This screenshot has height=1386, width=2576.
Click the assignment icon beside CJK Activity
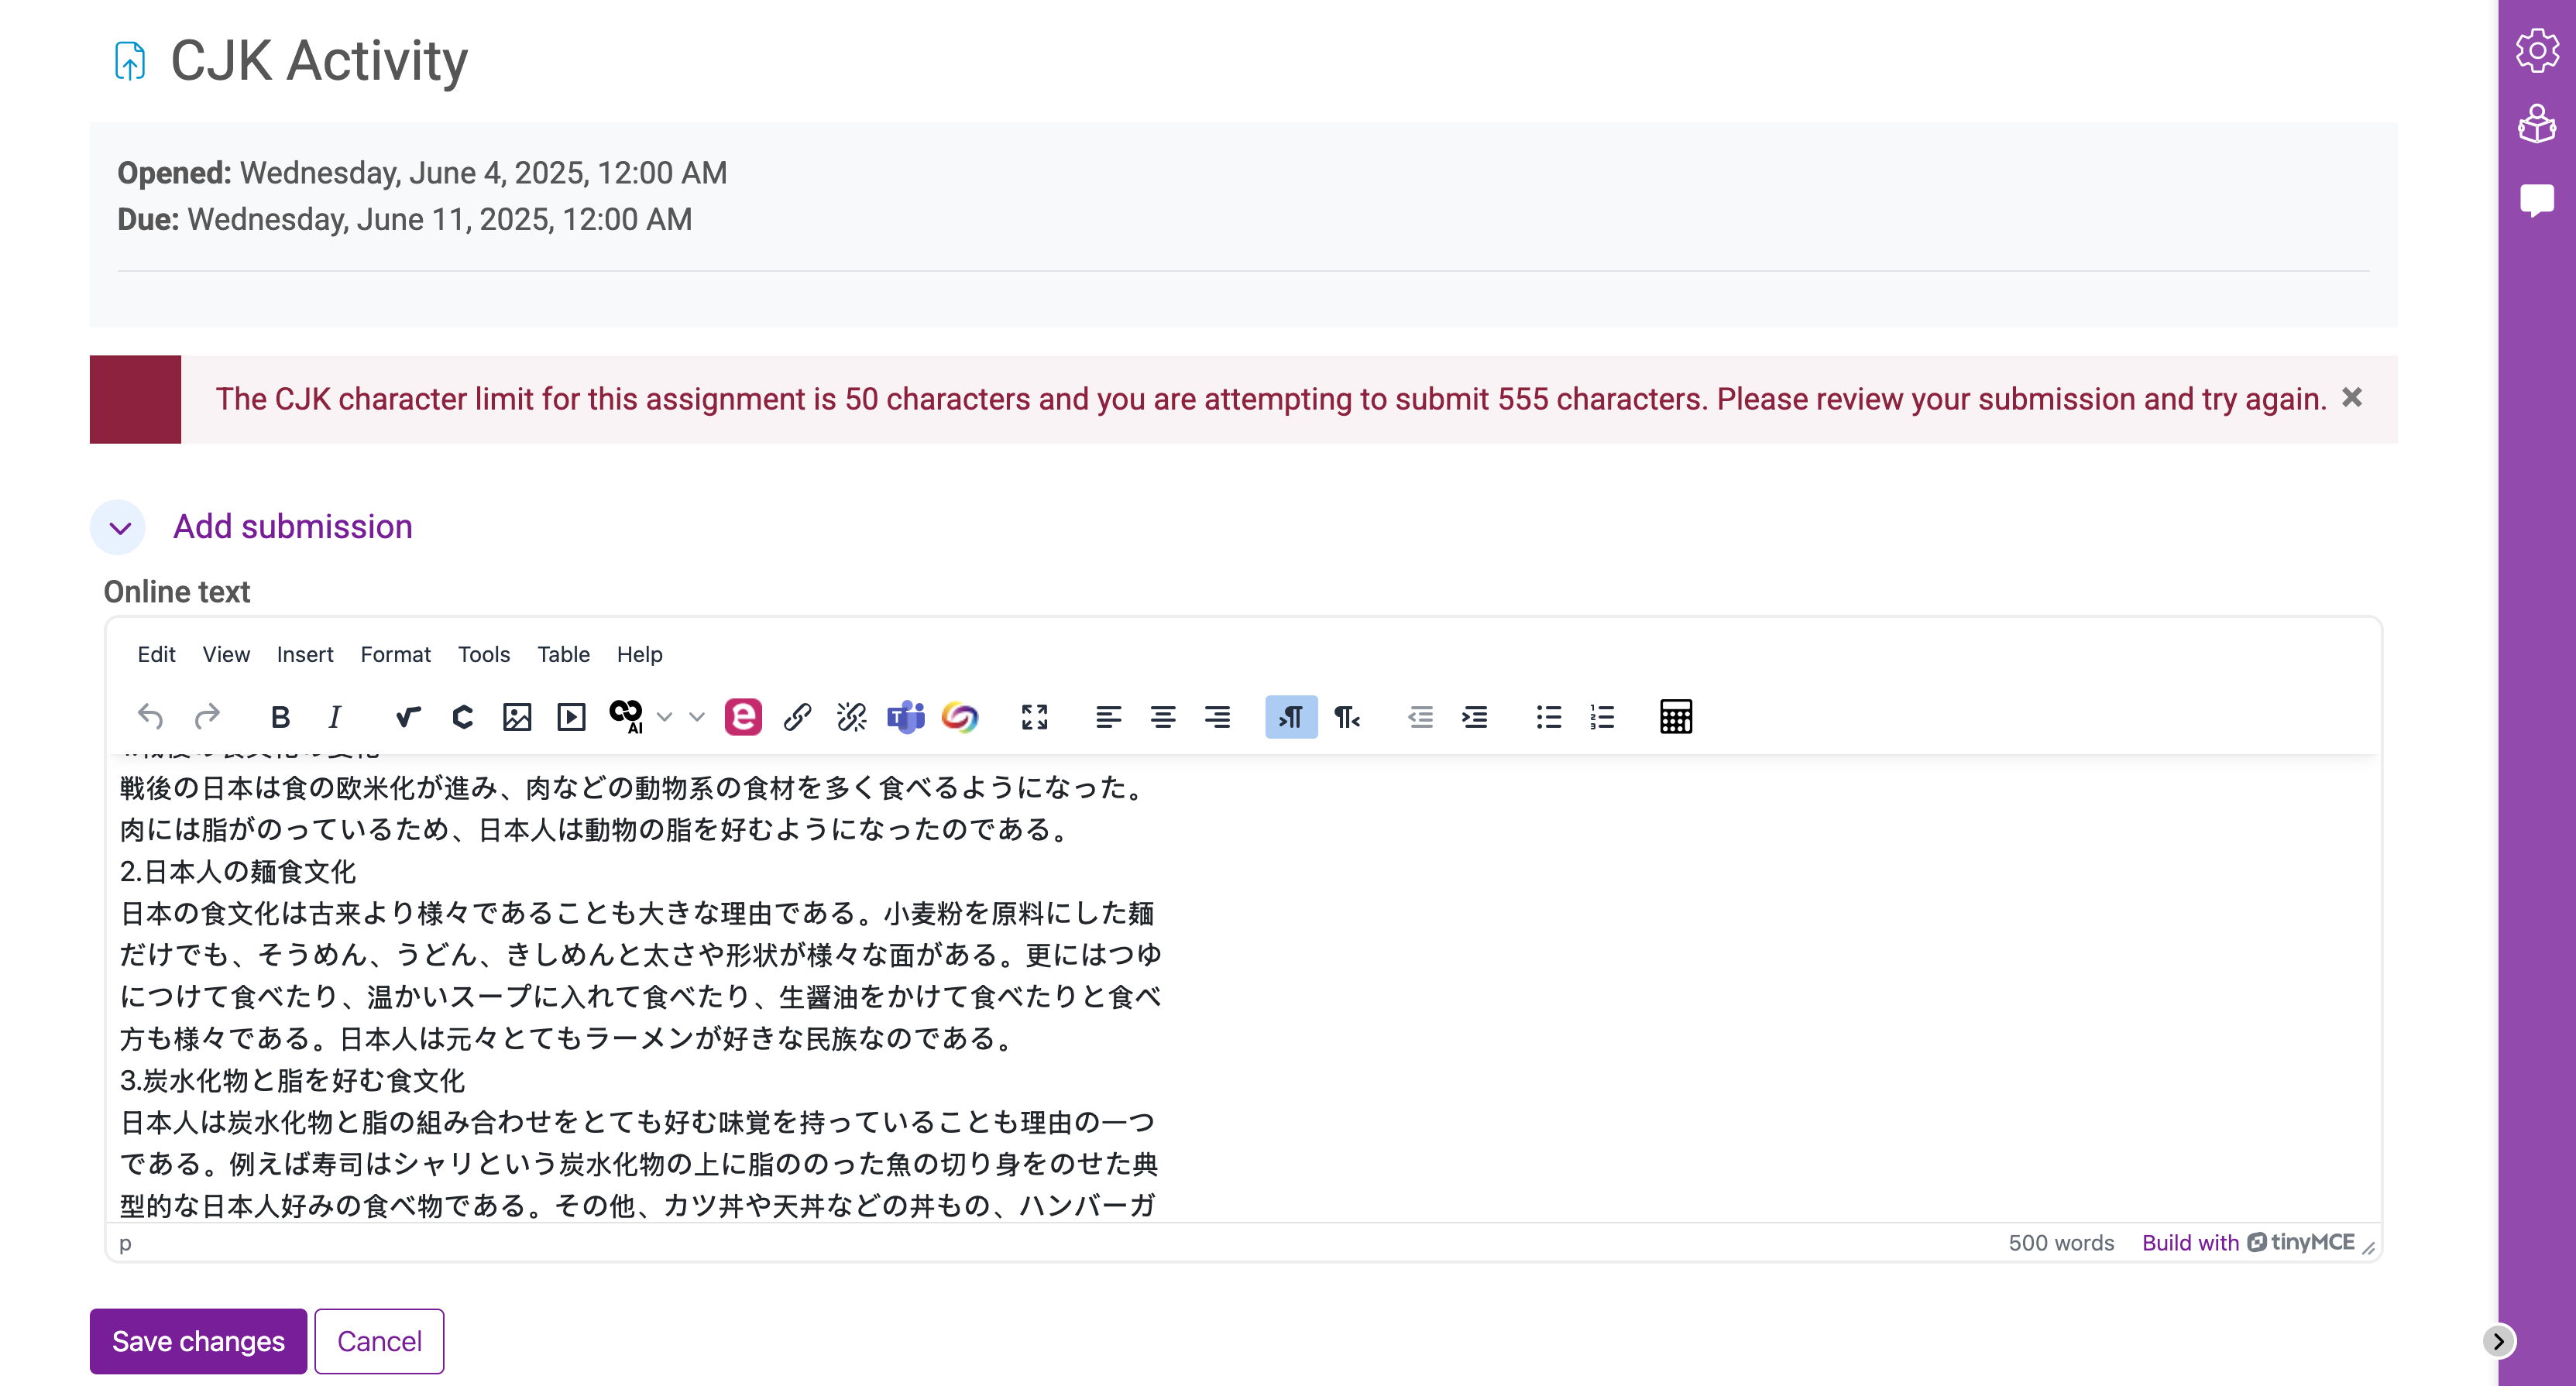pyautogui.click(x=130, y=61)
